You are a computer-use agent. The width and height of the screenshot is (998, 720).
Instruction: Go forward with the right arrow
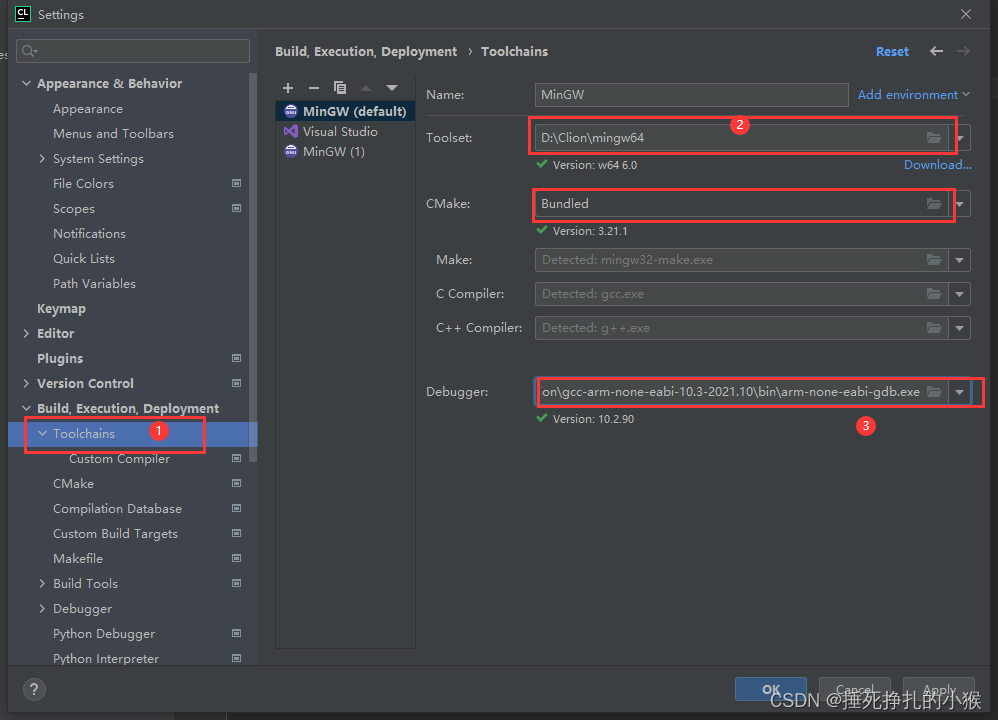click(963, 51)
